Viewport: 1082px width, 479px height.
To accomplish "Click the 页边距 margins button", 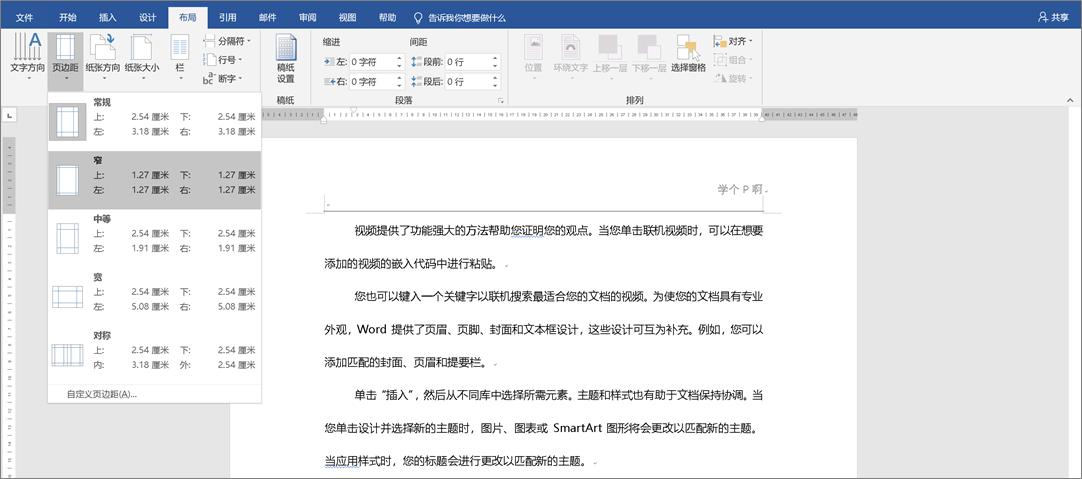I will tap(66, 59).
